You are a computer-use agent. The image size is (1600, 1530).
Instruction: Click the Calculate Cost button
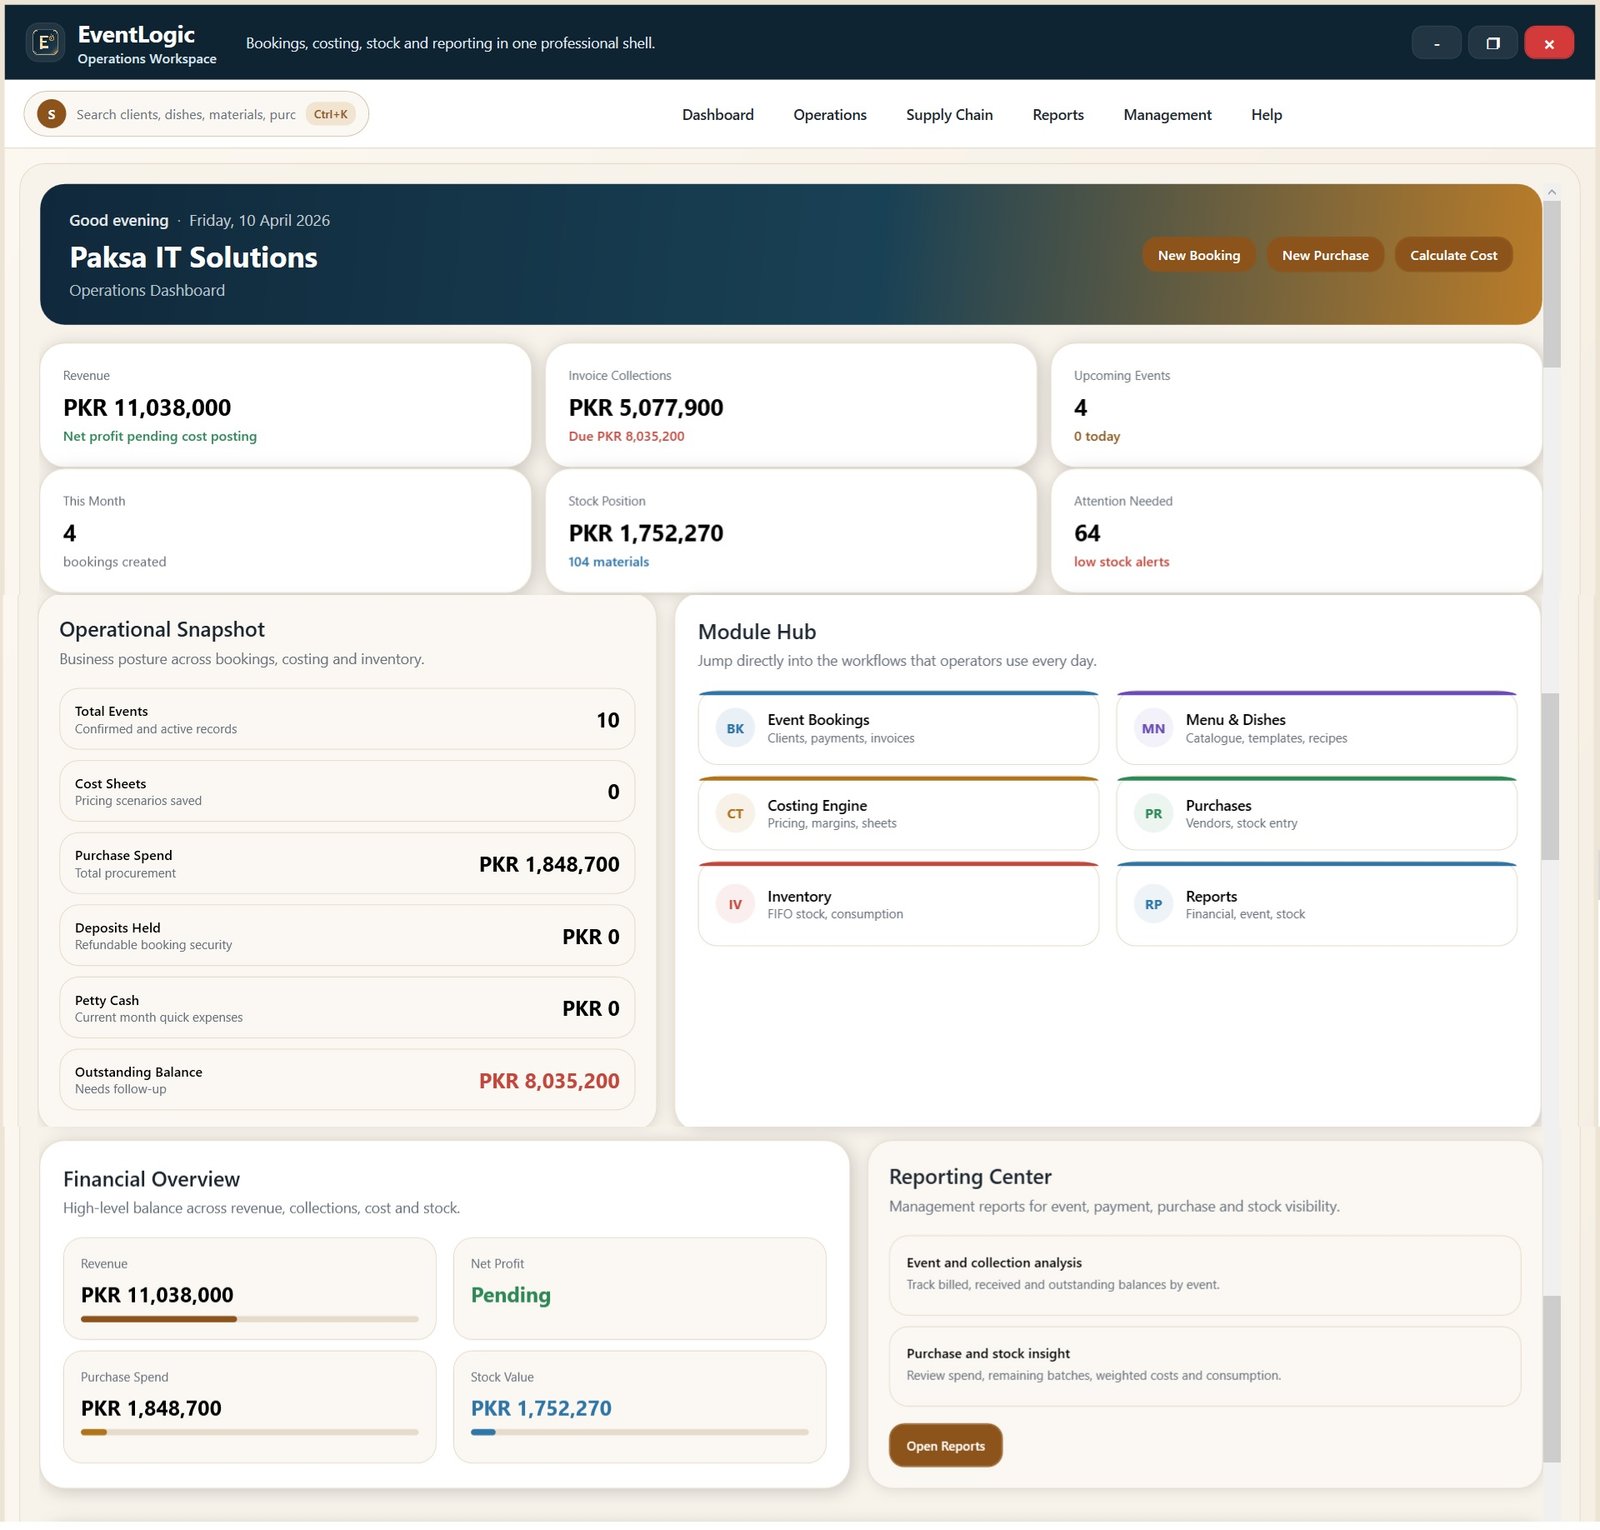point(1452,256)
